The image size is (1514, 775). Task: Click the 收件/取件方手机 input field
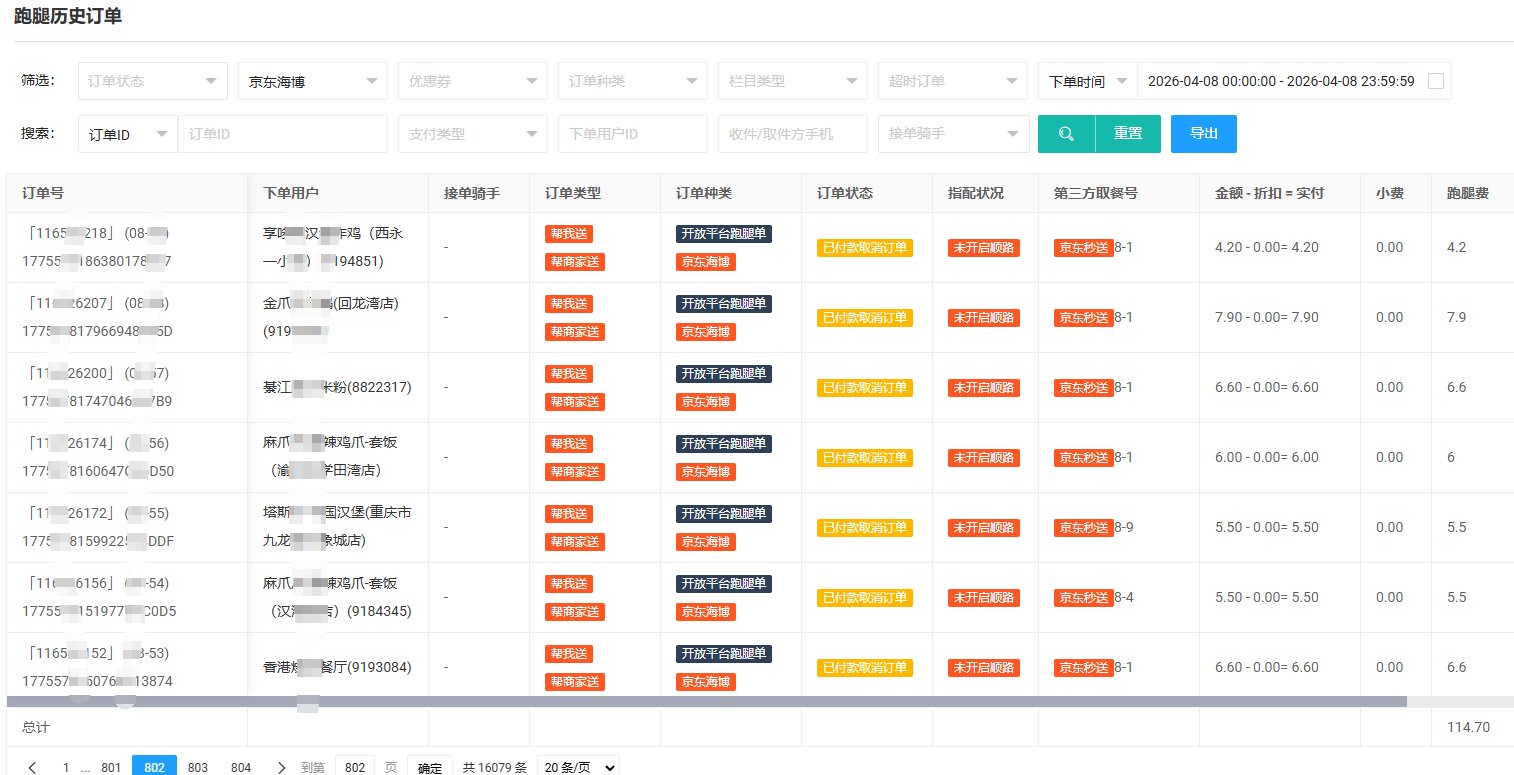(792, 134)
